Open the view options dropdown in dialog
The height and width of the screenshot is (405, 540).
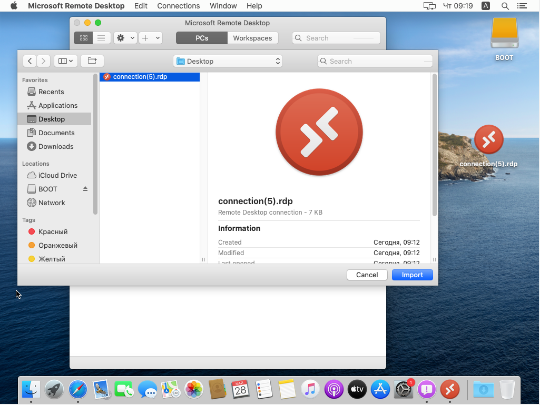pyautogui.click(x=65, y=61)
